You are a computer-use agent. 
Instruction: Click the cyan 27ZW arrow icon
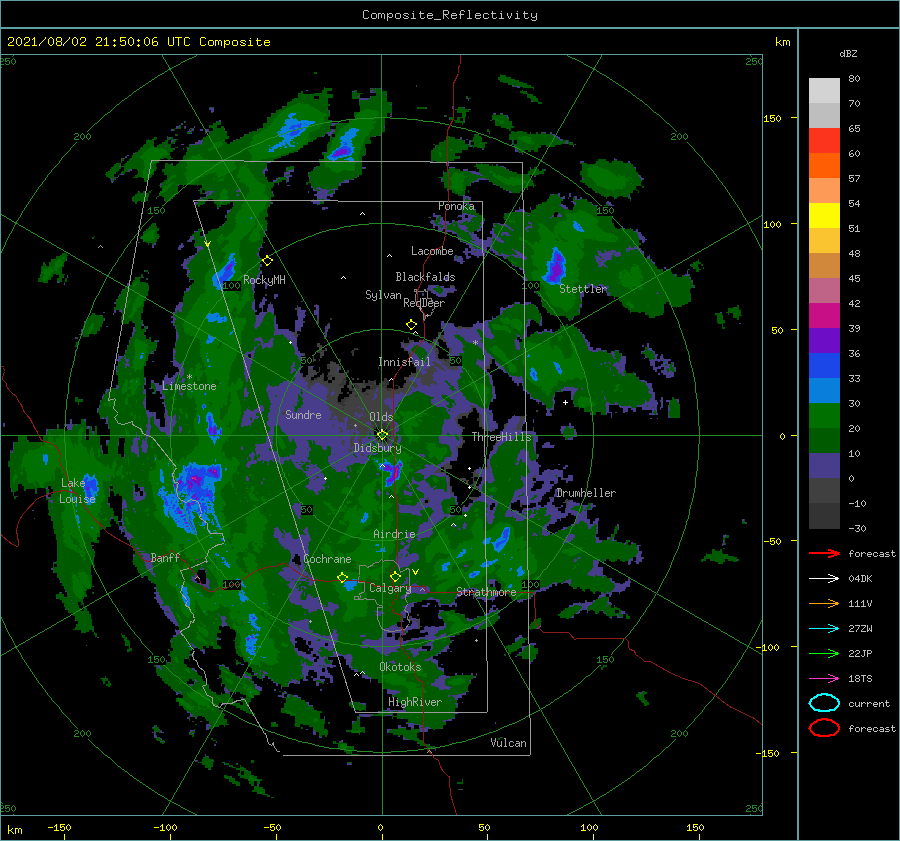click(824, 629)
